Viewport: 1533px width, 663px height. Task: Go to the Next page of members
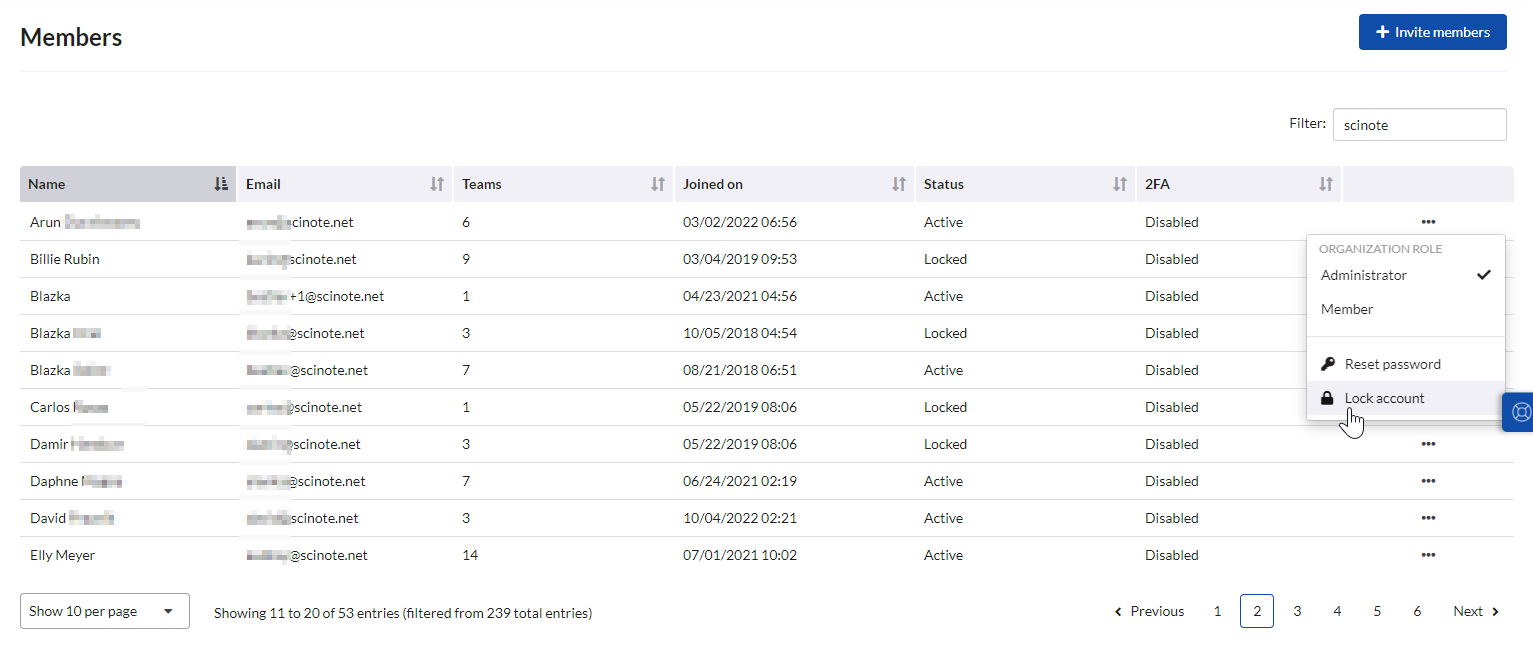[x=1476, y=611]
